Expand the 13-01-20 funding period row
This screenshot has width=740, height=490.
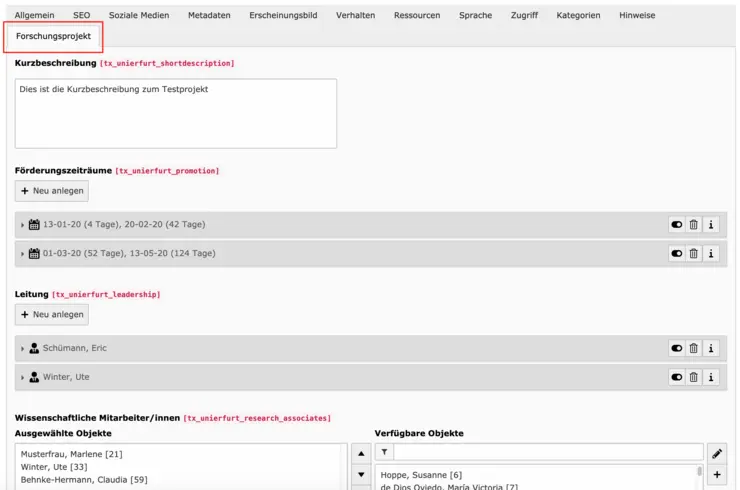pyautogui.click(x=23, y=226)
